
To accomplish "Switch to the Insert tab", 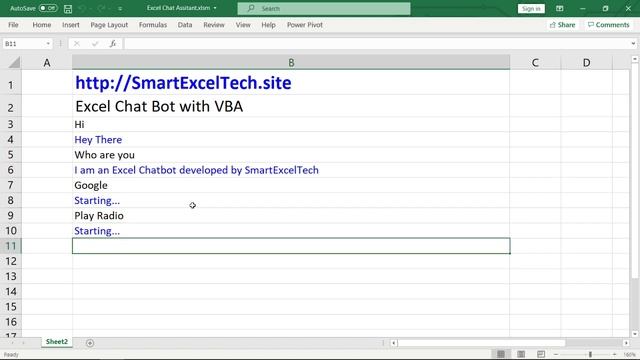I will click(71, 25).
